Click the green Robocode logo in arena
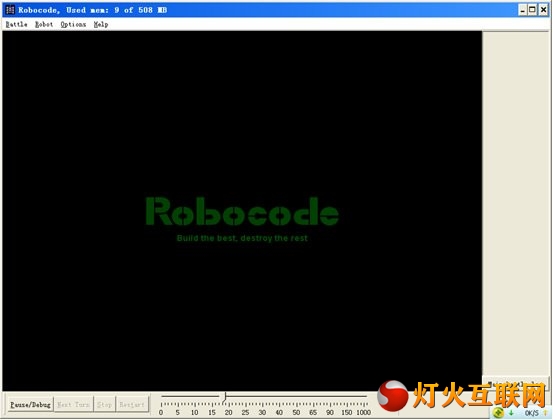Viewport: 553px width, 420px height. pos(242,211)
